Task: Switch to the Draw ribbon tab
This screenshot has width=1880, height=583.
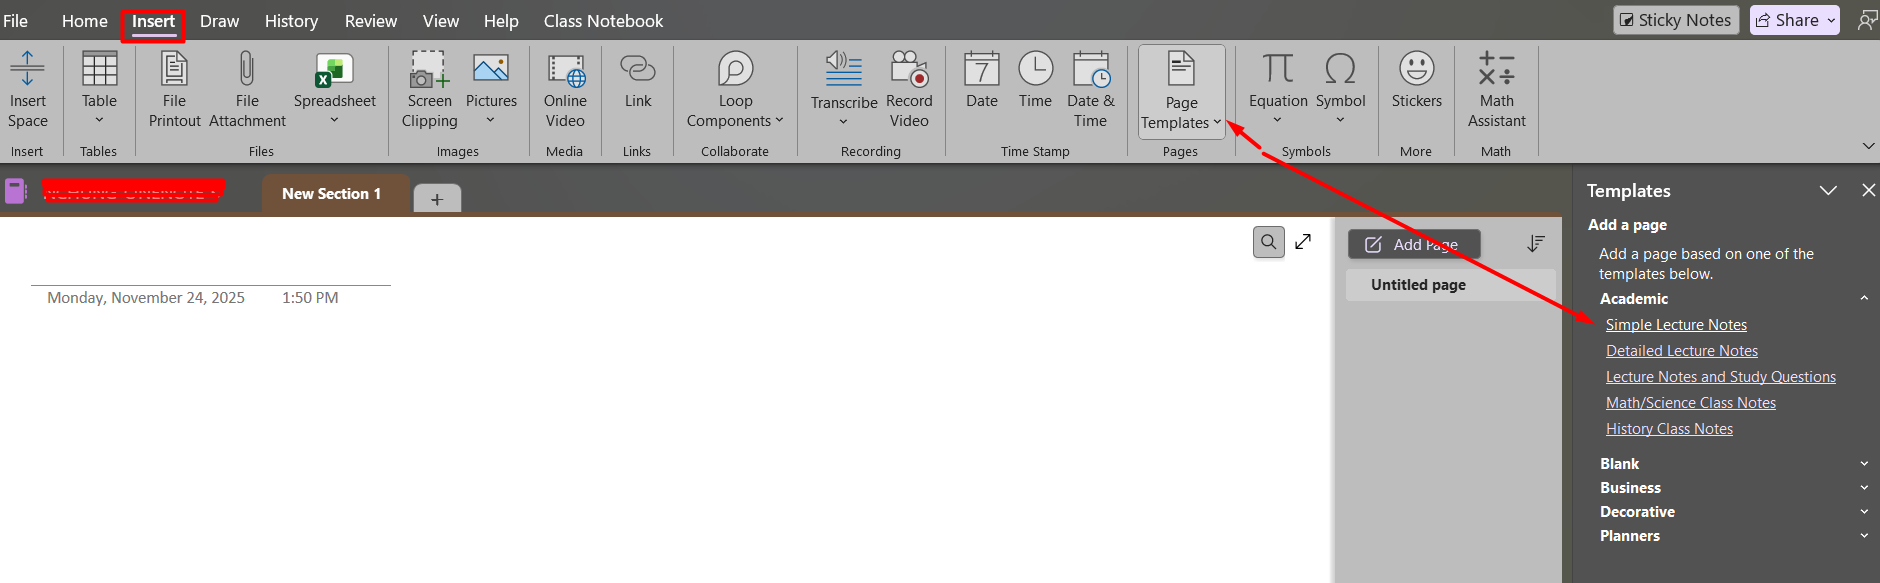Action: 219,21
